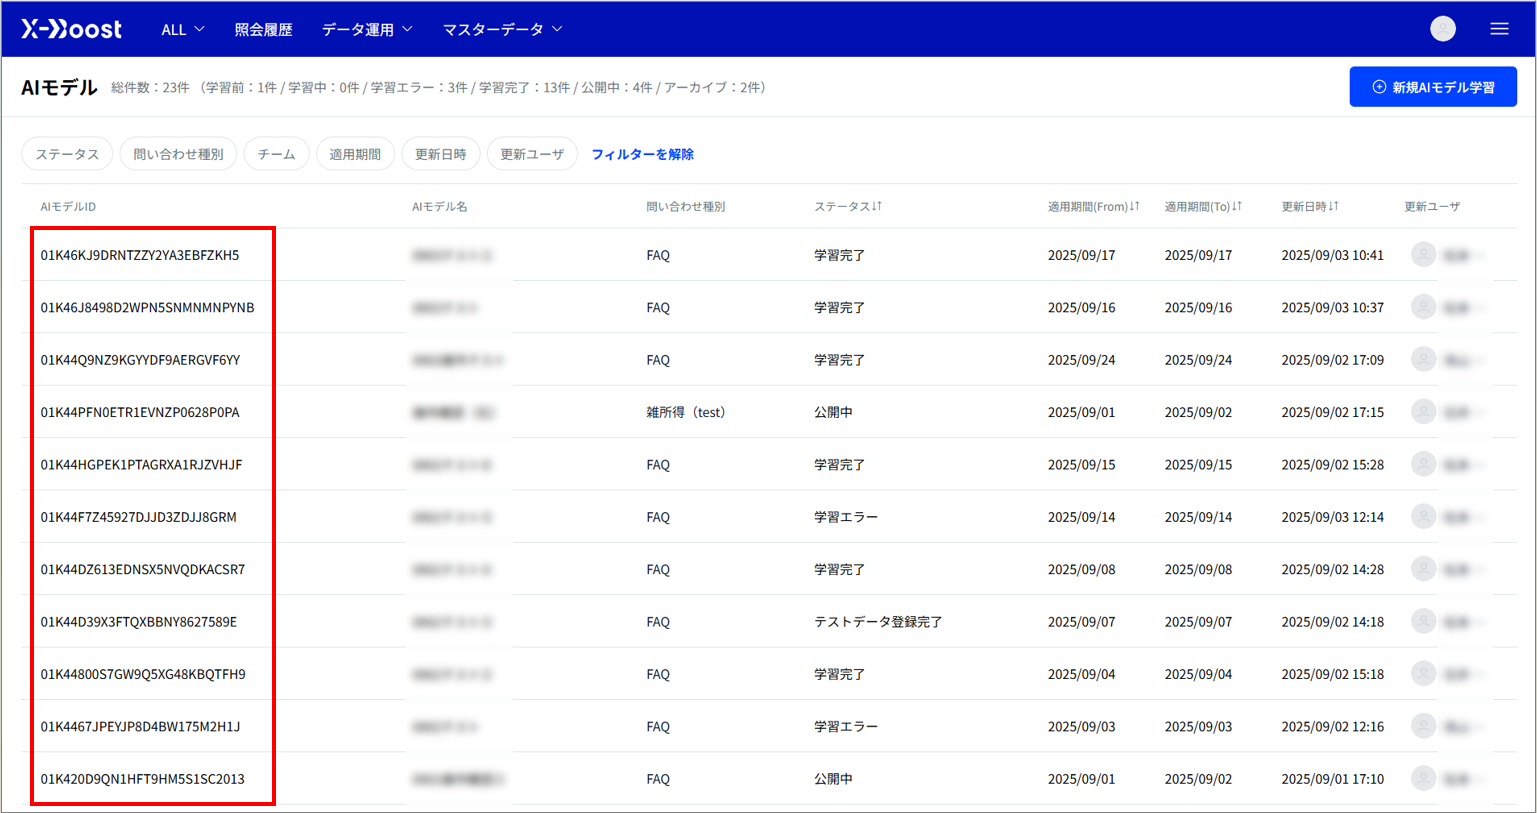This screenshot has width=1537, height=813.
Task: Click user avatar in row 01K44DZ613EDNSX5NVQDKACSR7
Action: click(x=1423, y=569)
